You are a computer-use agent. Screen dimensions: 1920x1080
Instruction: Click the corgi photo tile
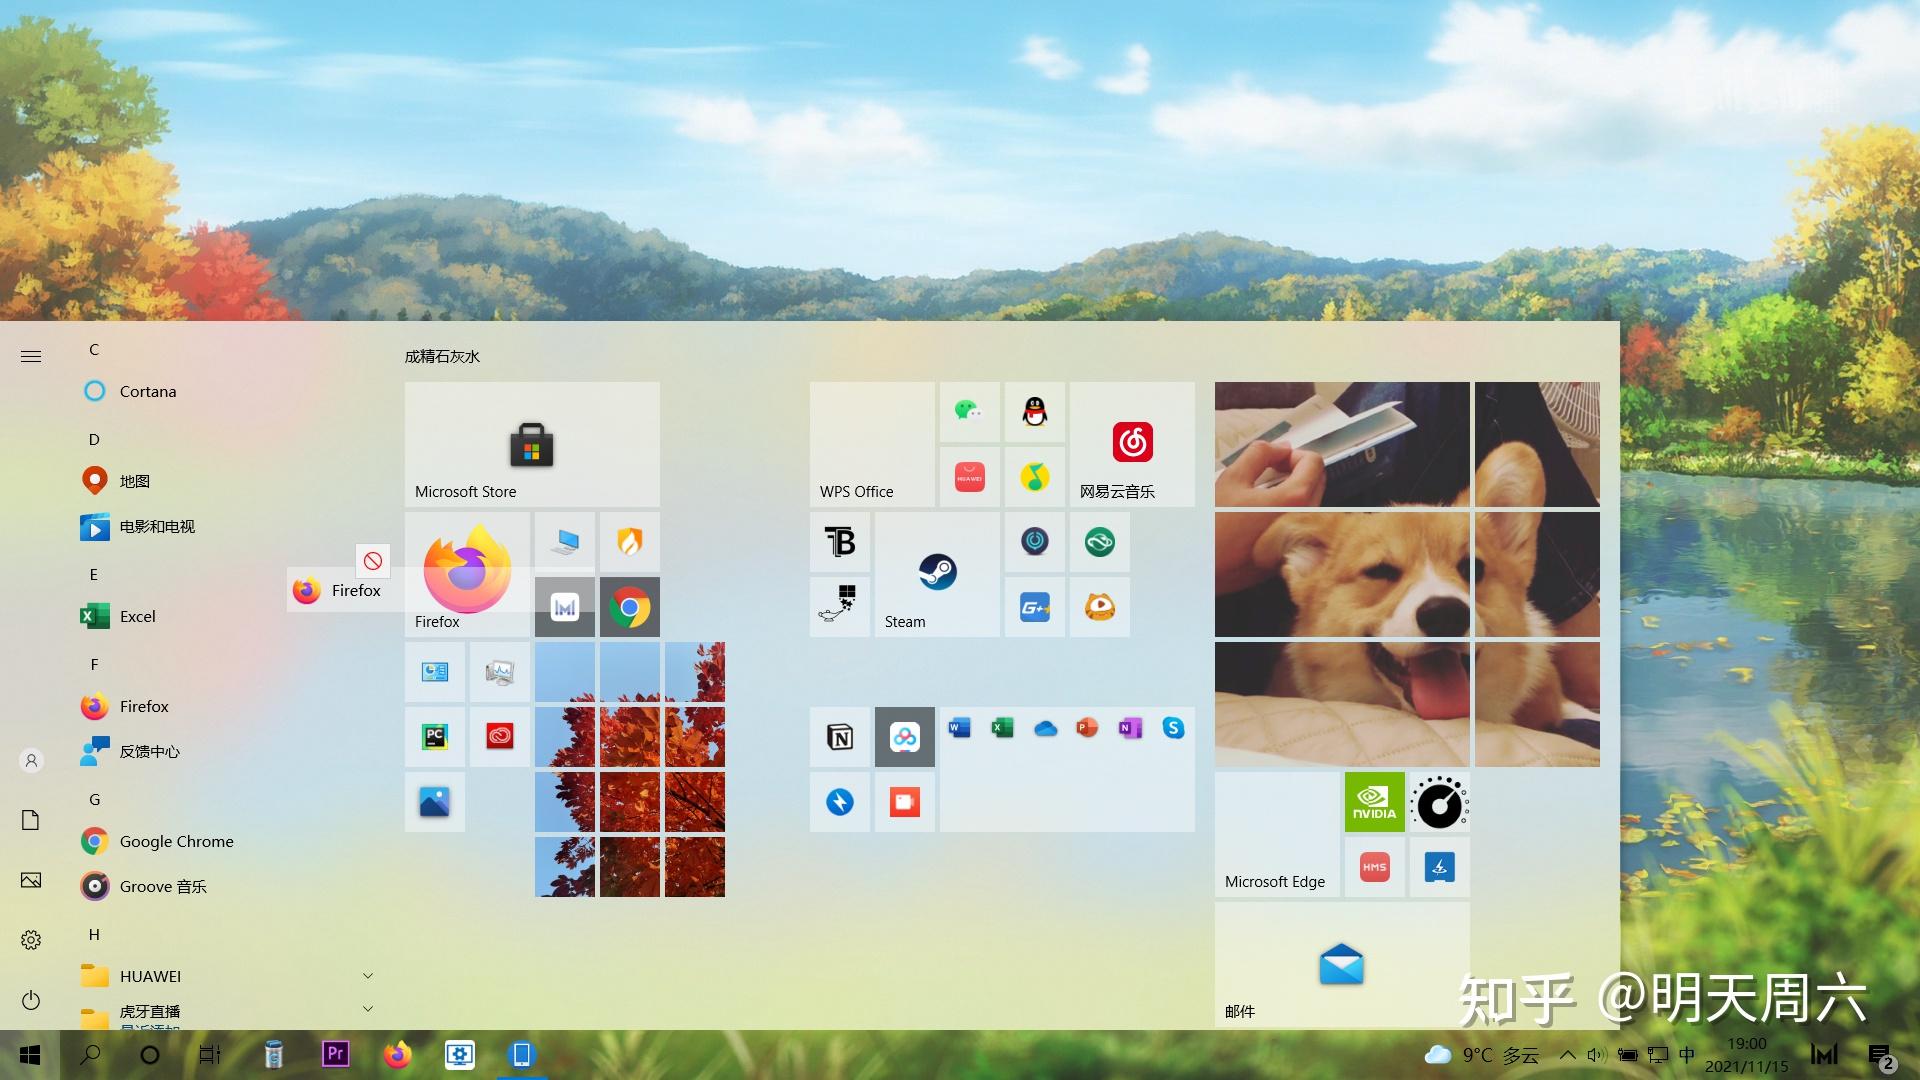1341,574
